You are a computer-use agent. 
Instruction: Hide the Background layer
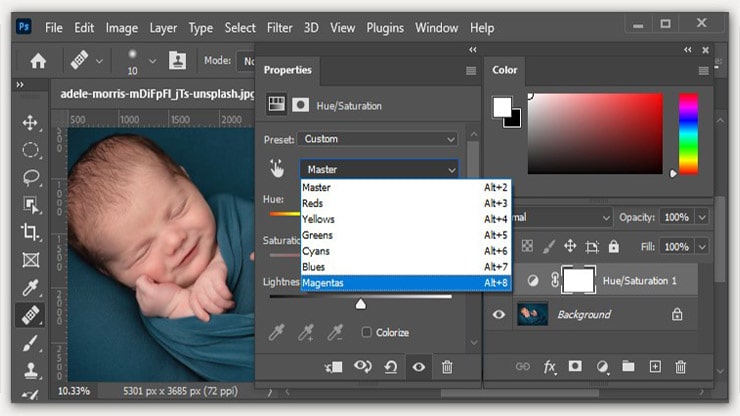499,314
